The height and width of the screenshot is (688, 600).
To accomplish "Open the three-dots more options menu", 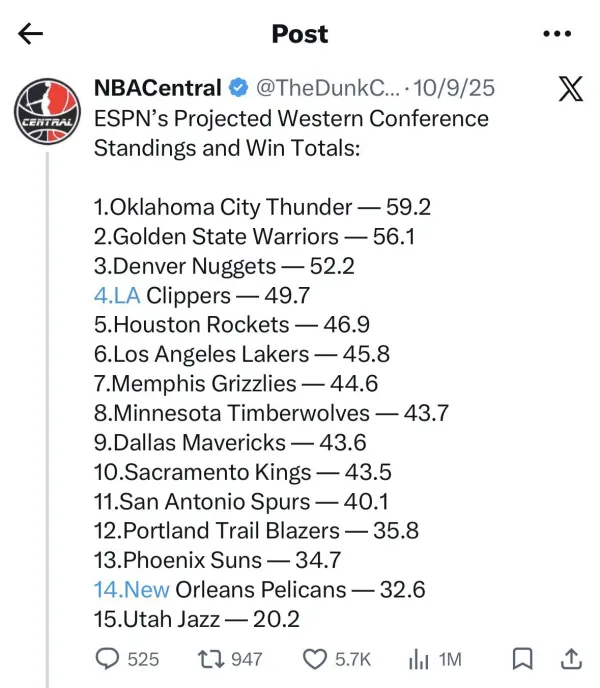I will pos(557,33).
